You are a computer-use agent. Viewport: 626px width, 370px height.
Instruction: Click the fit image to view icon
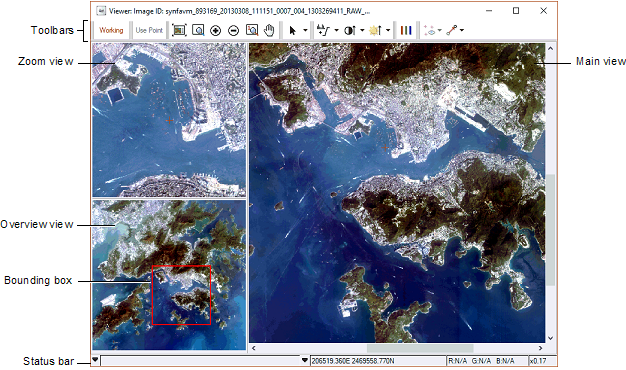tap(179, 30)
